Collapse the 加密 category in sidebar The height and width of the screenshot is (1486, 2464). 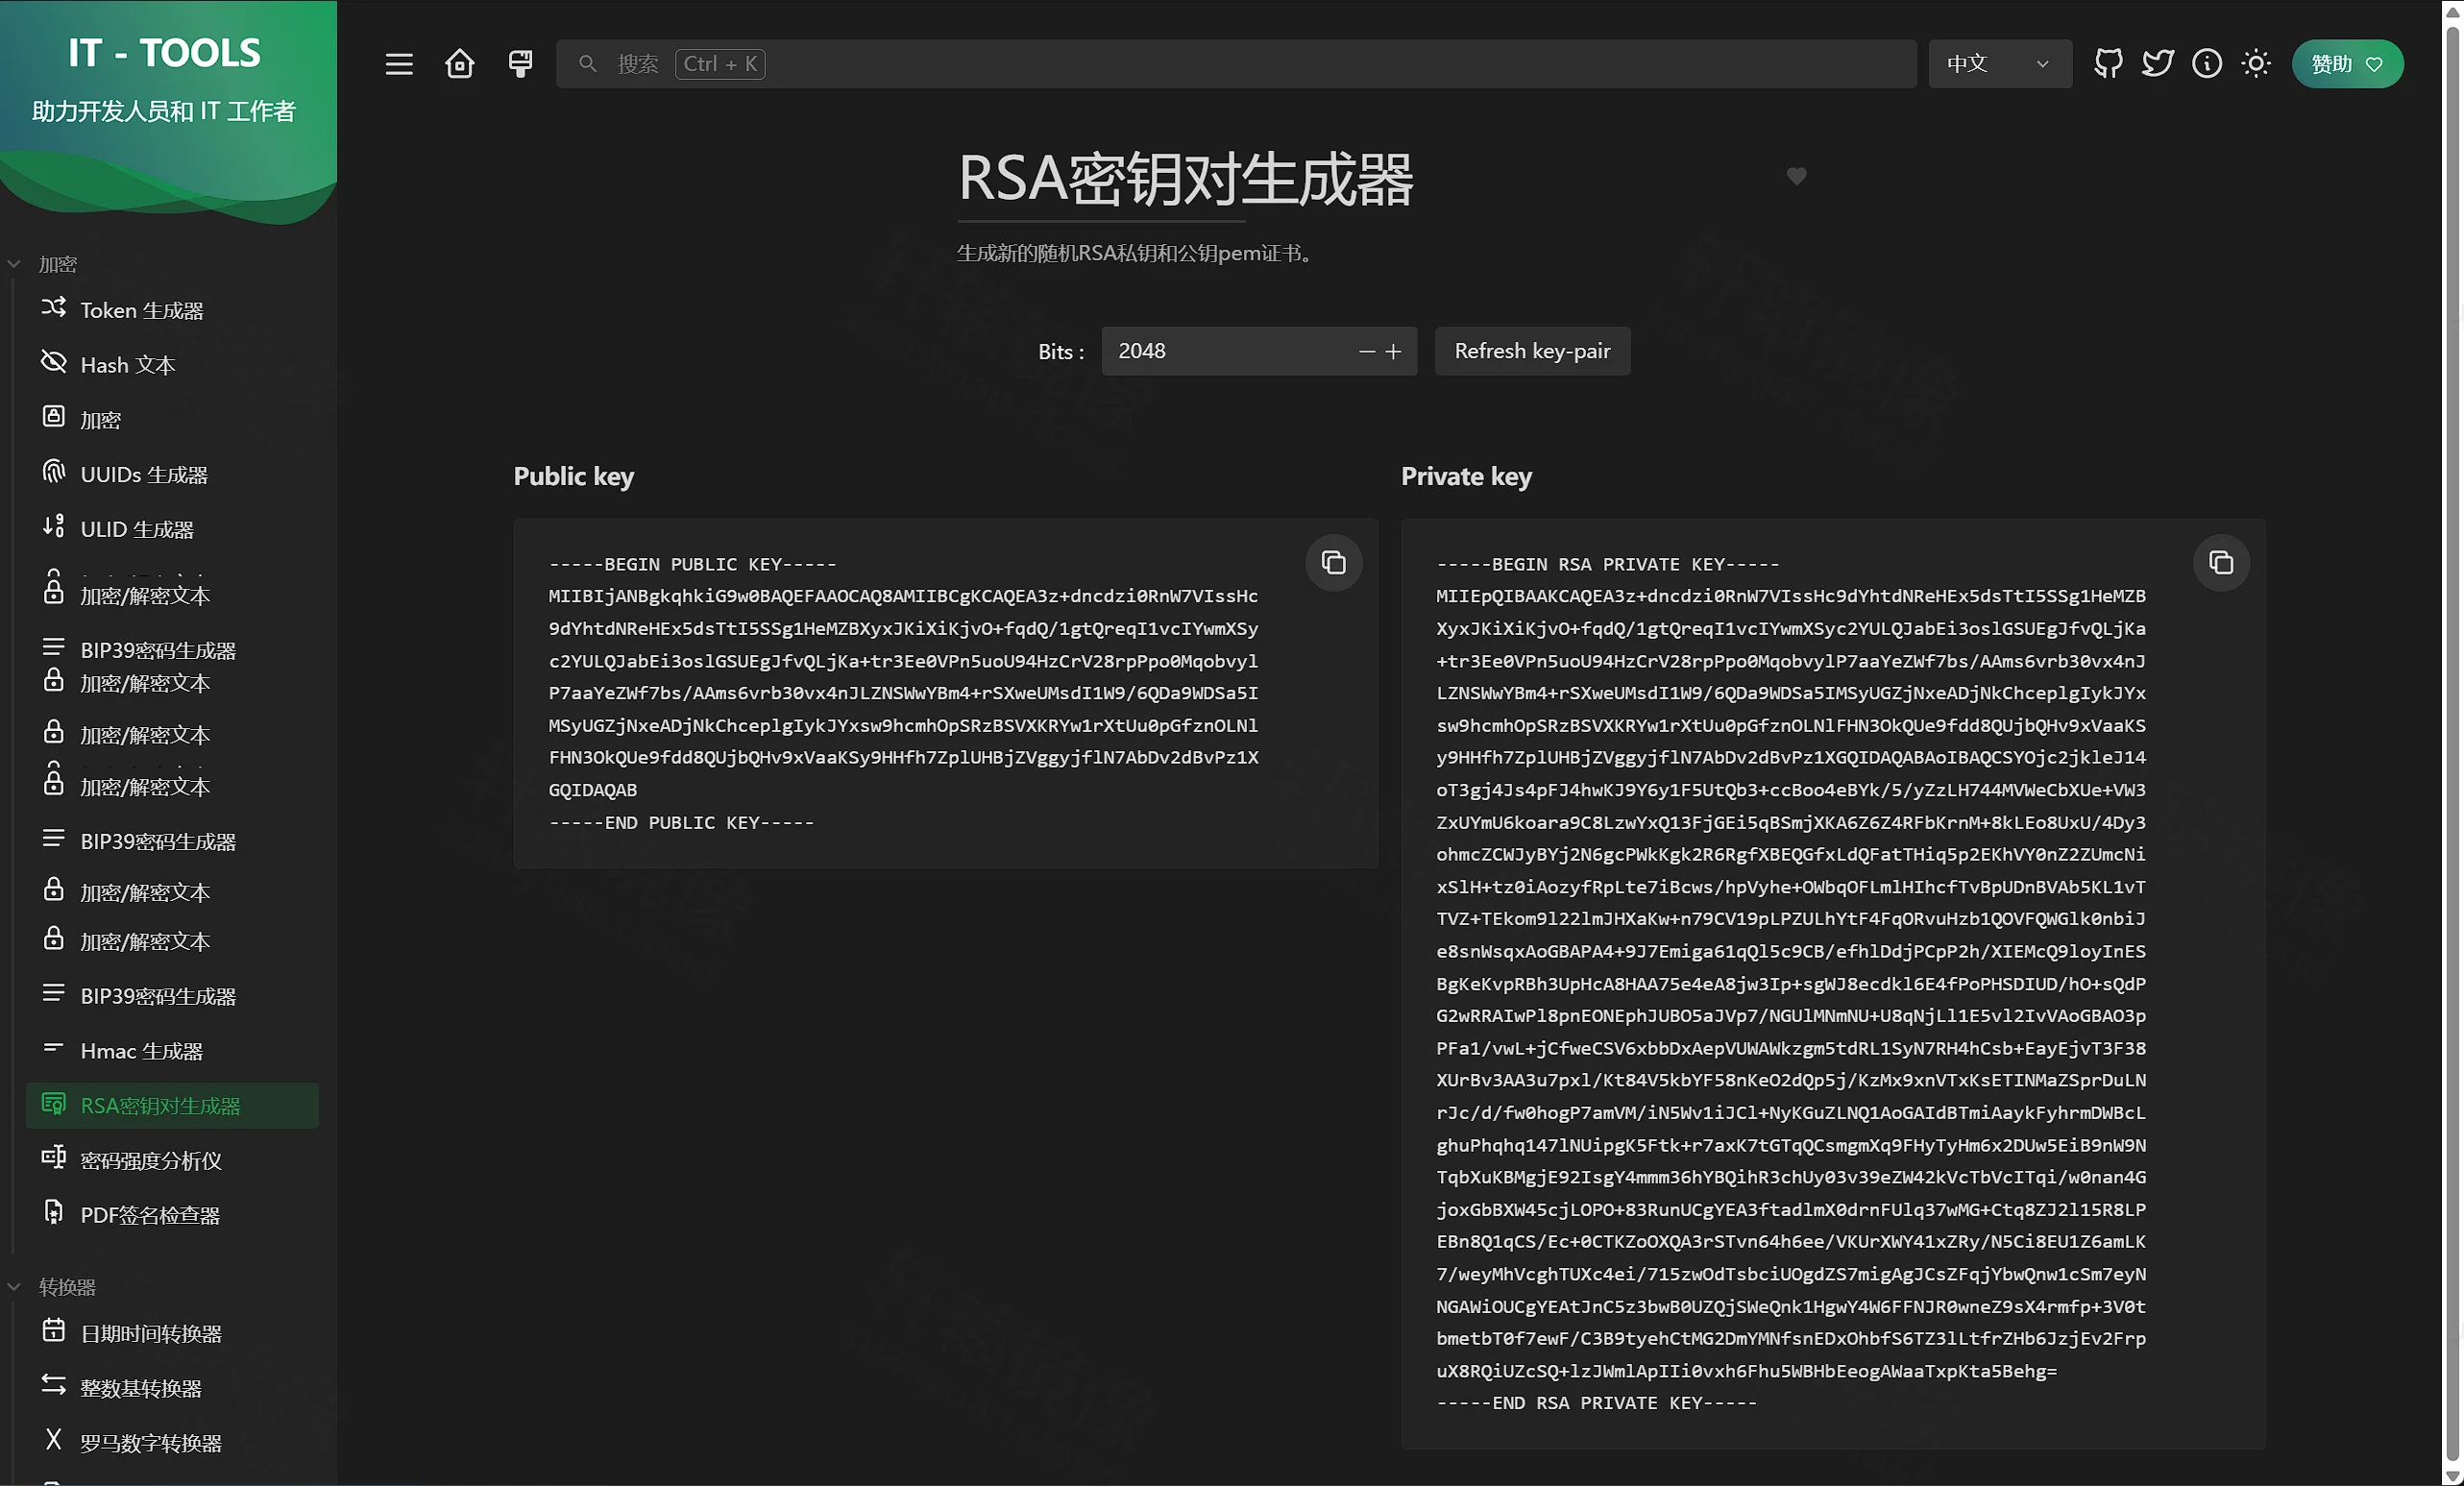click(43, 264)
